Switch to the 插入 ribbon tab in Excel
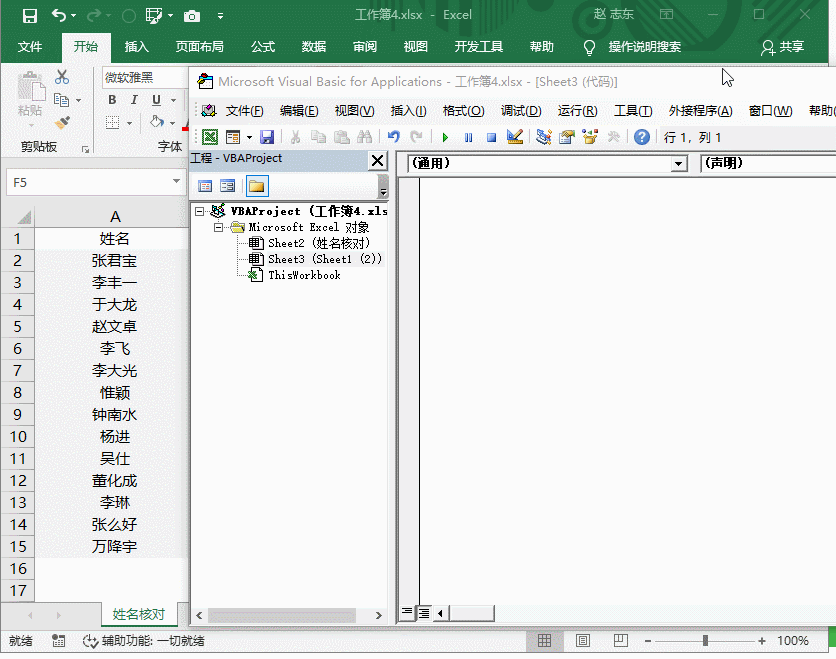The width and height of the screenshot is (836, 659). coord(137,47)
